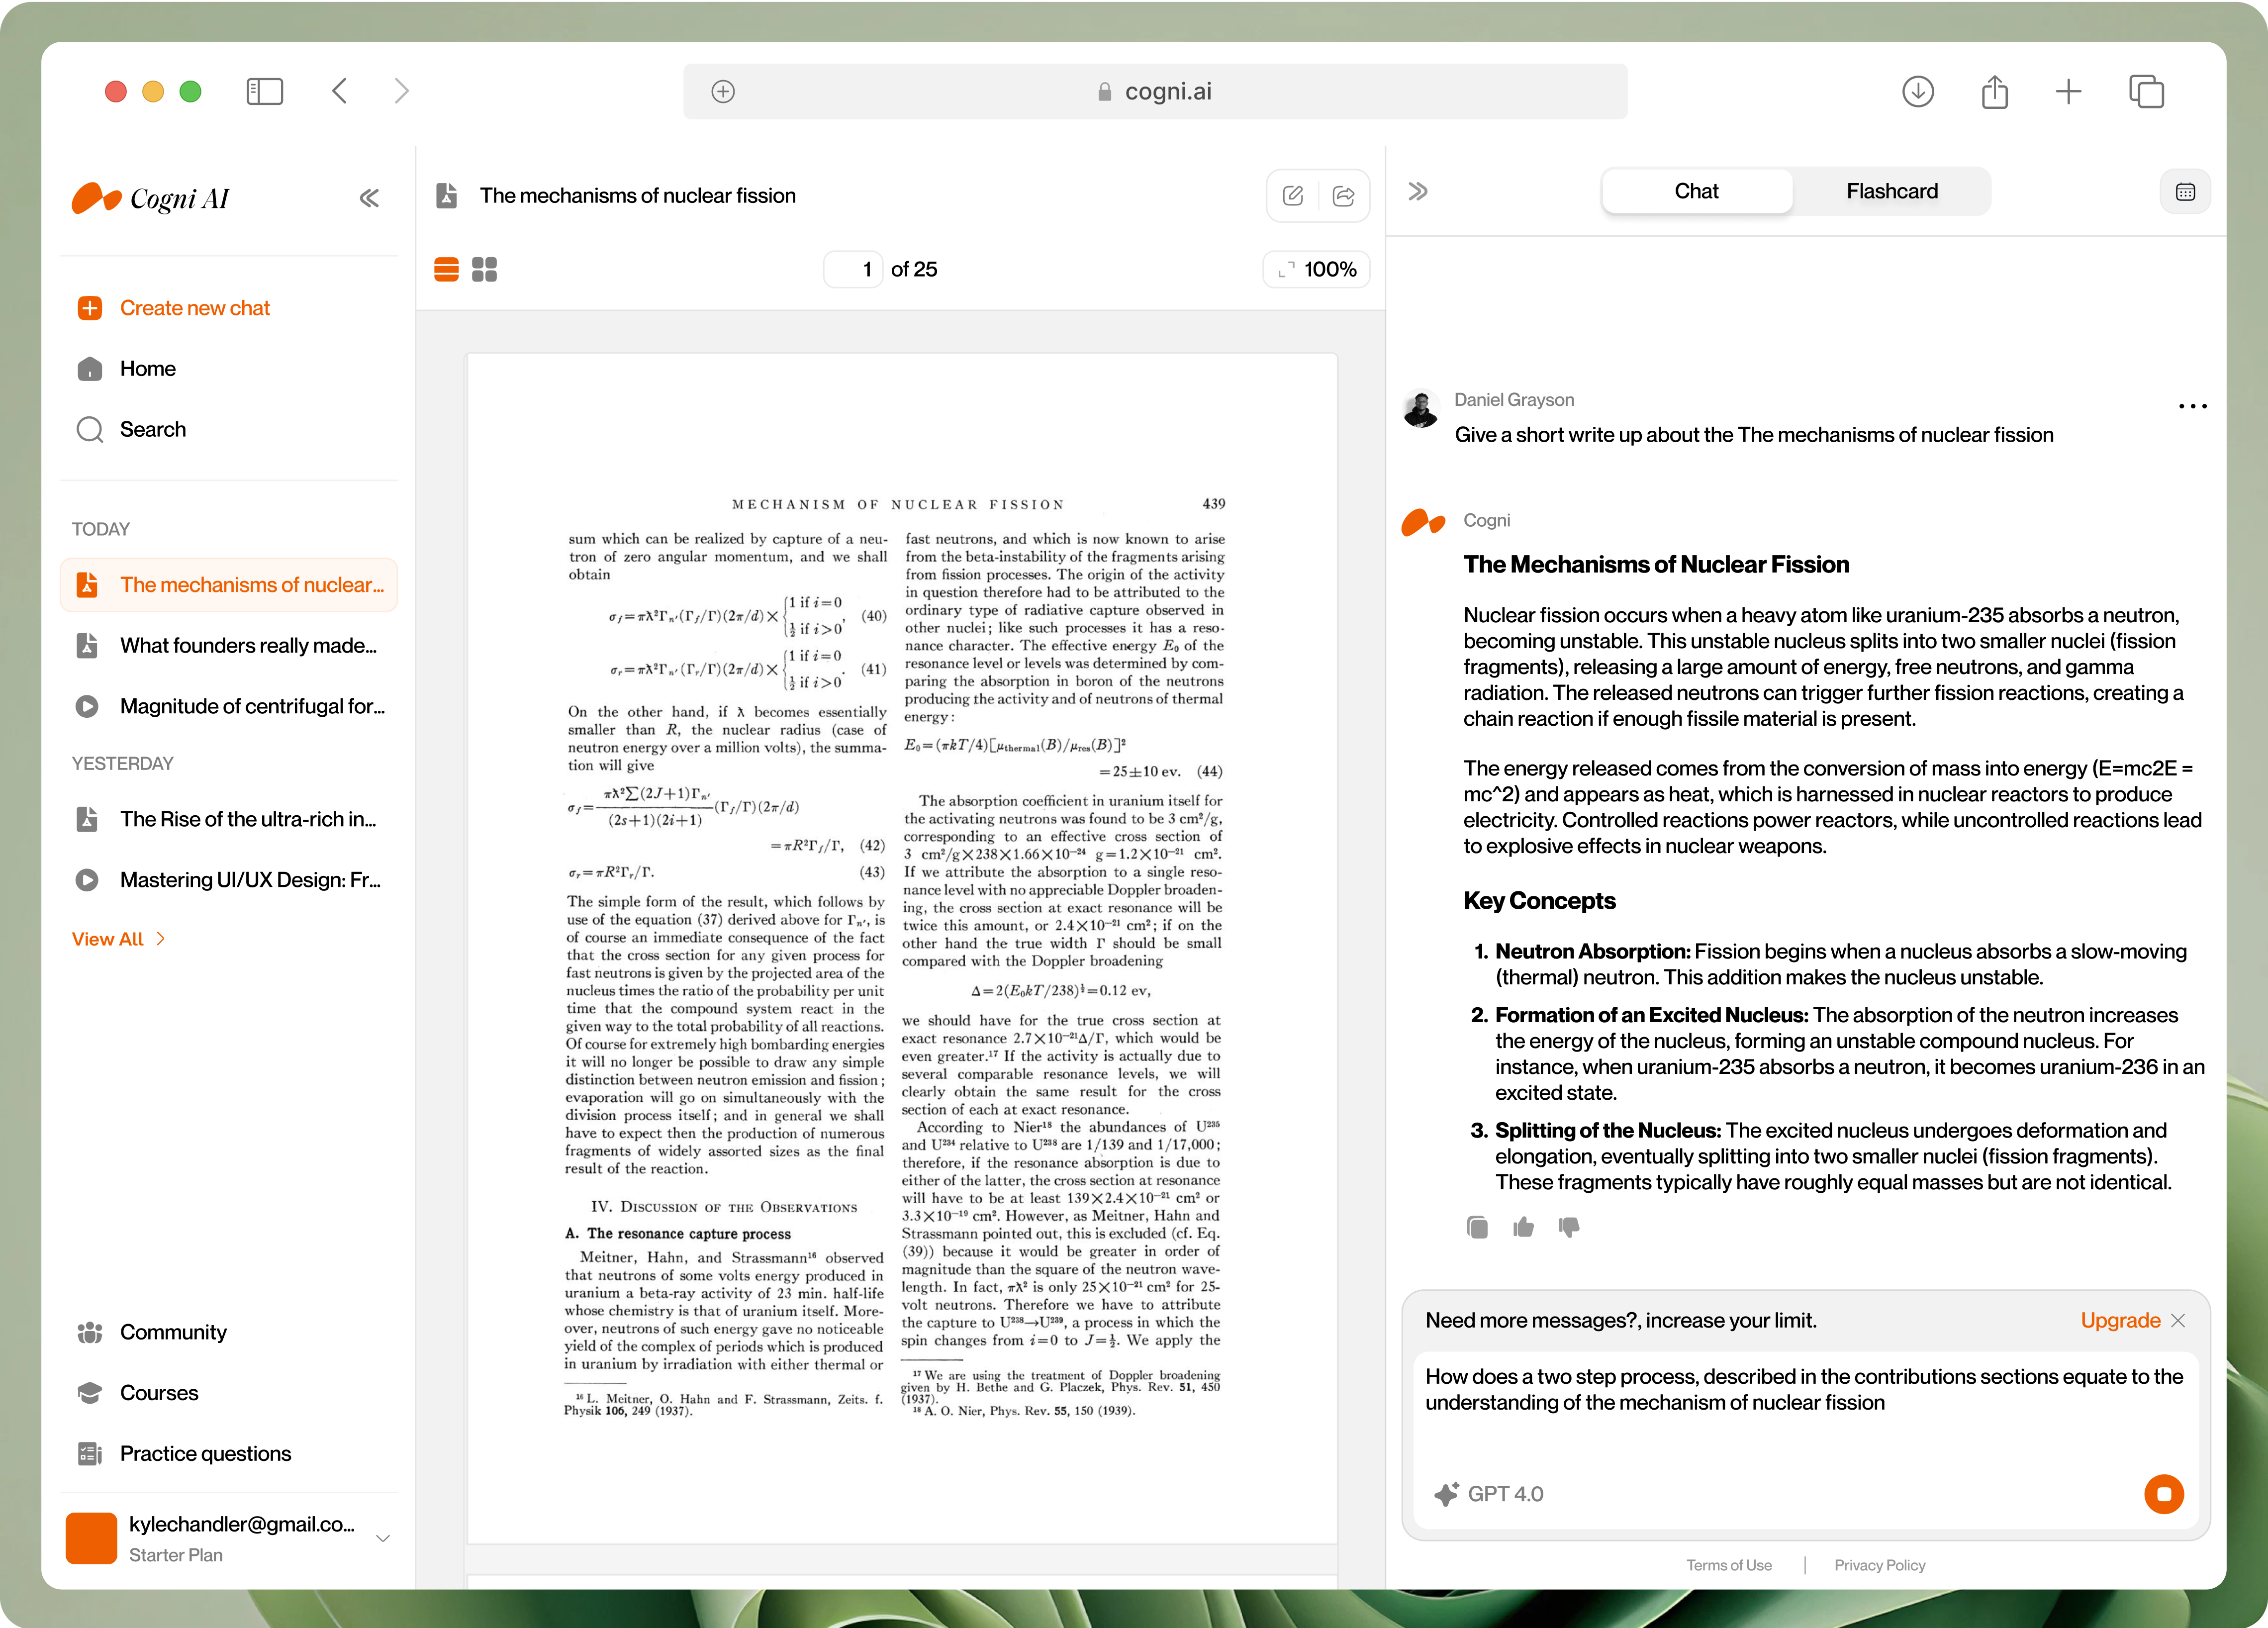Click the page number field
Viewport: 2268px width, 1628px height.
[x=853, y=270]
